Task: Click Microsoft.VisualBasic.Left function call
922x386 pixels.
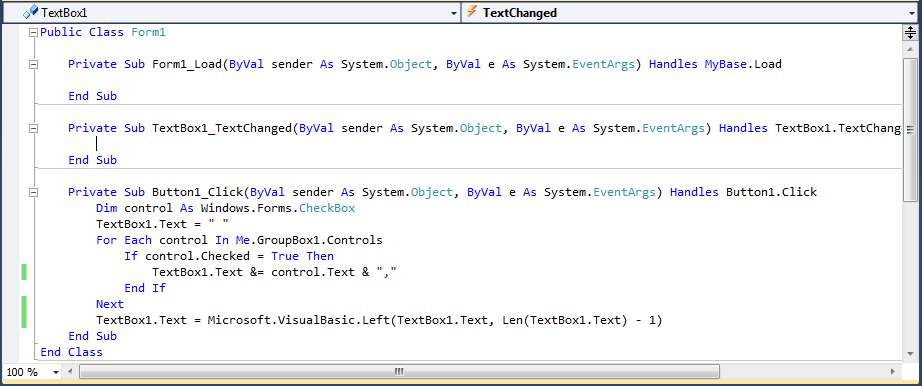Action: [x=300, y=321]
